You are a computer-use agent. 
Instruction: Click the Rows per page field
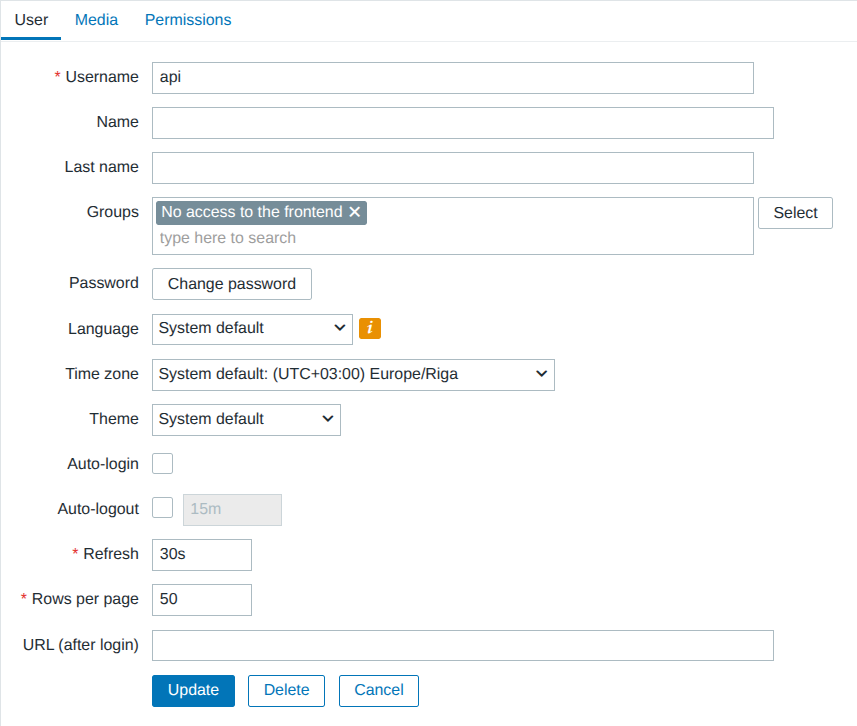pyautogui.click(x=201, y=599)
